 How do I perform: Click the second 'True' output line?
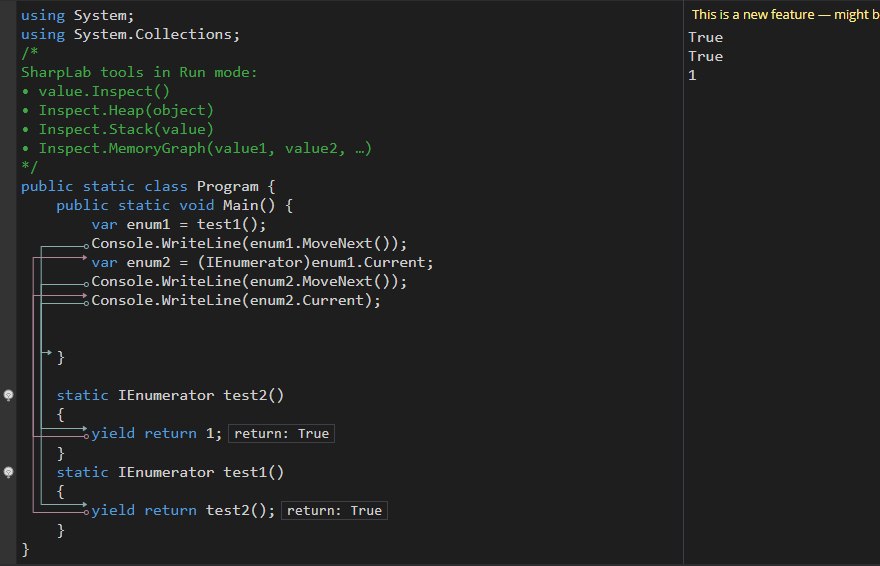pos(705,57)
